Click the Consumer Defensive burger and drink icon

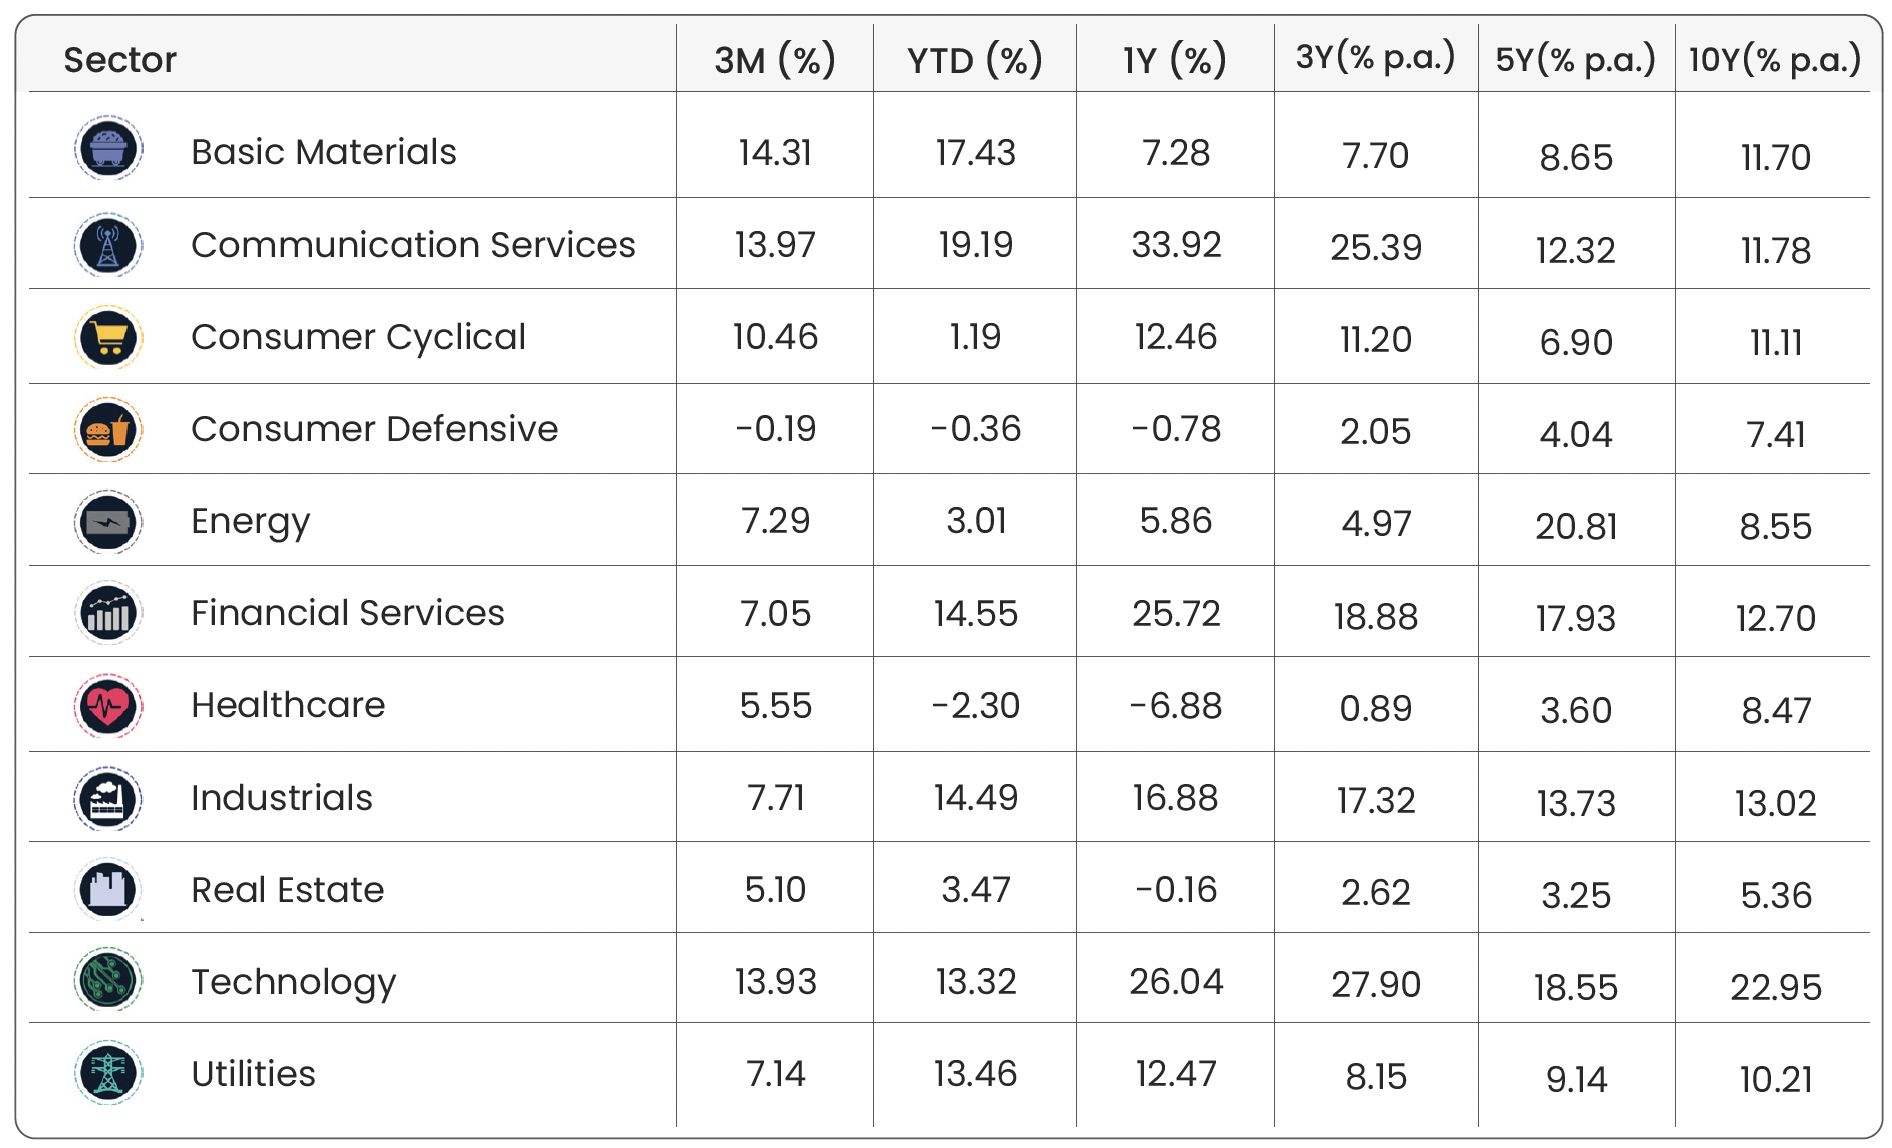point(108,430)
